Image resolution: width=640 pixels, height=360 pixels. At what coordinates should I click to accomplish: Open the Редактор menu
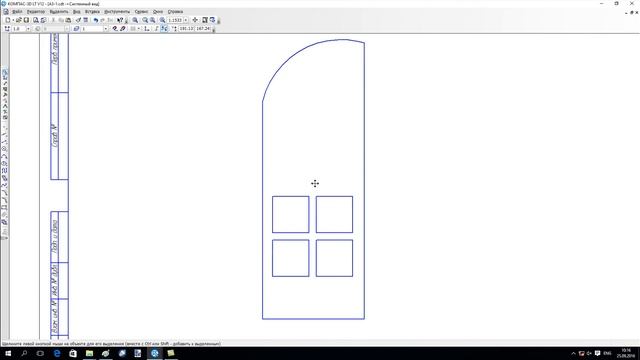36,12
